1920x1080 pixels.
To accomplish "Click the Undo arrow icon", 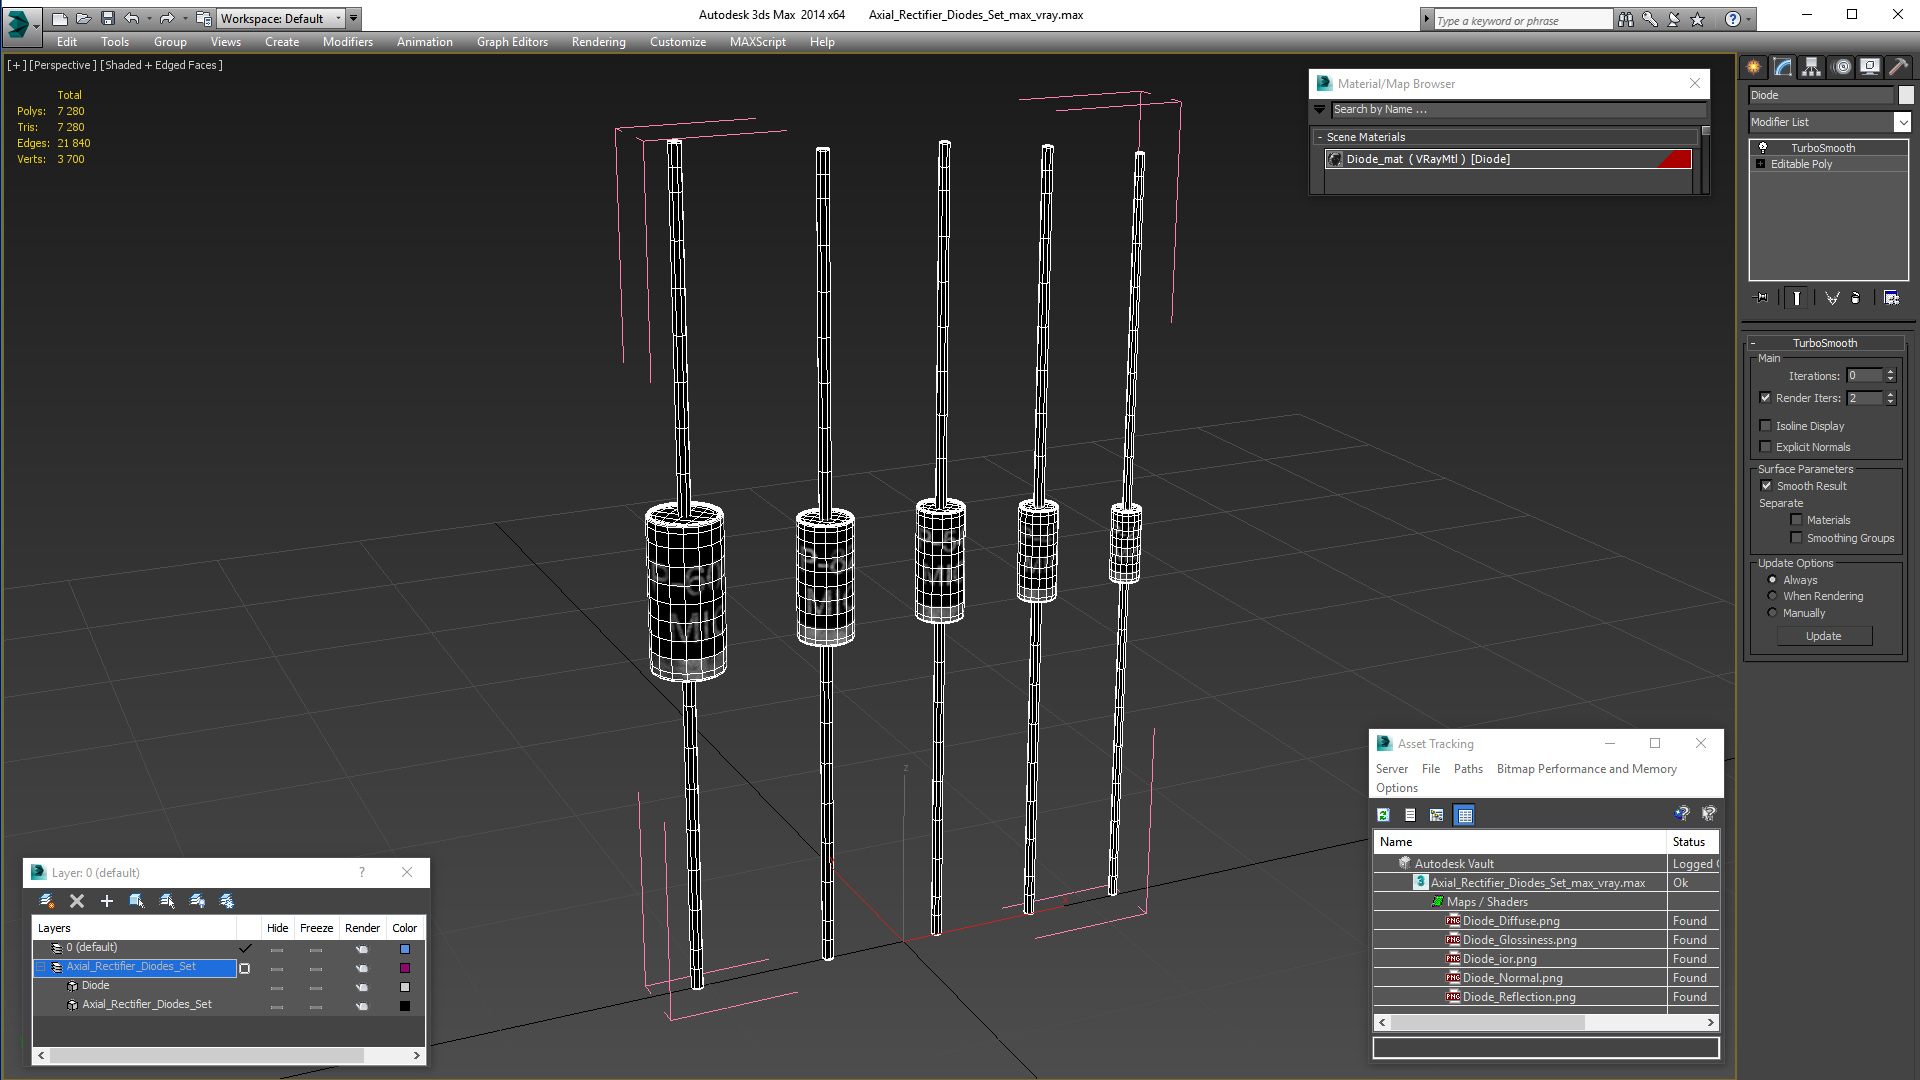I will click(x=132, y=18).
